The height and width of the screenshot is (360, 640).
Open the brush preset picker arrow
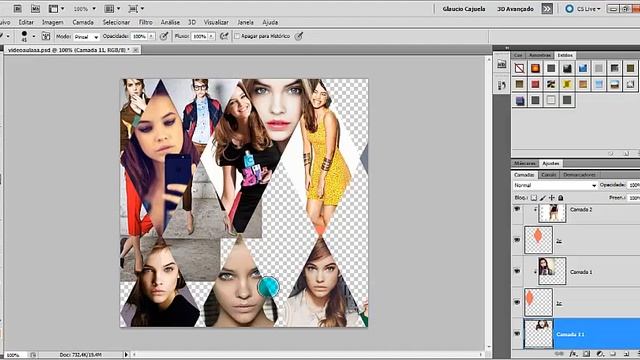coord(34,36)
